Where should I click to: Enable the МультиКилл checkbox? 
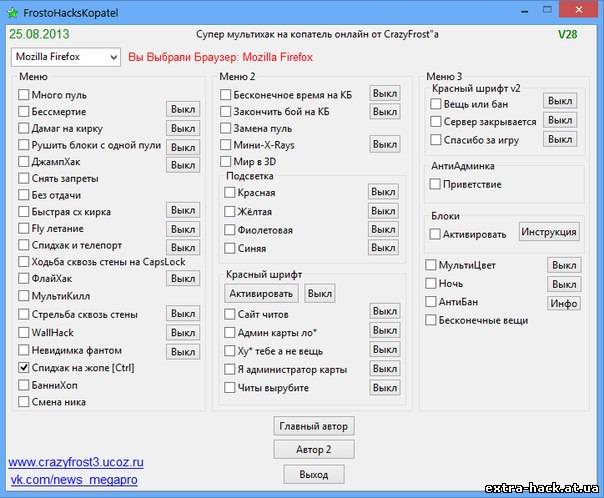(24, 295)
